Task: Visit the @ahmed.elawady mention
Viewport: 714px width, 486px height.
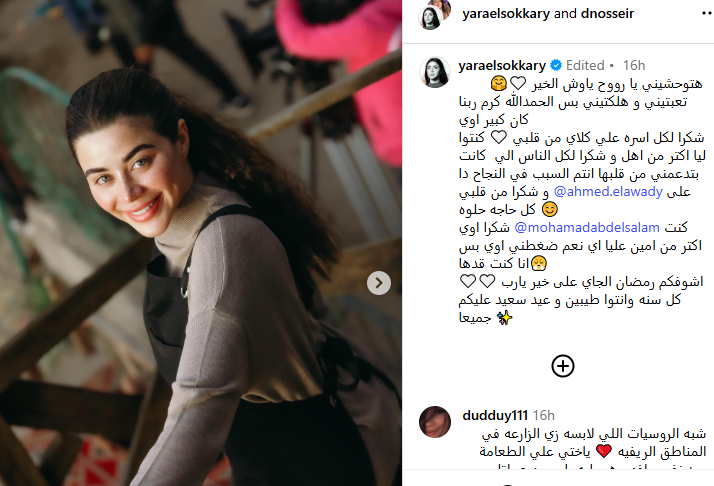Action: (x=608, y=192)
